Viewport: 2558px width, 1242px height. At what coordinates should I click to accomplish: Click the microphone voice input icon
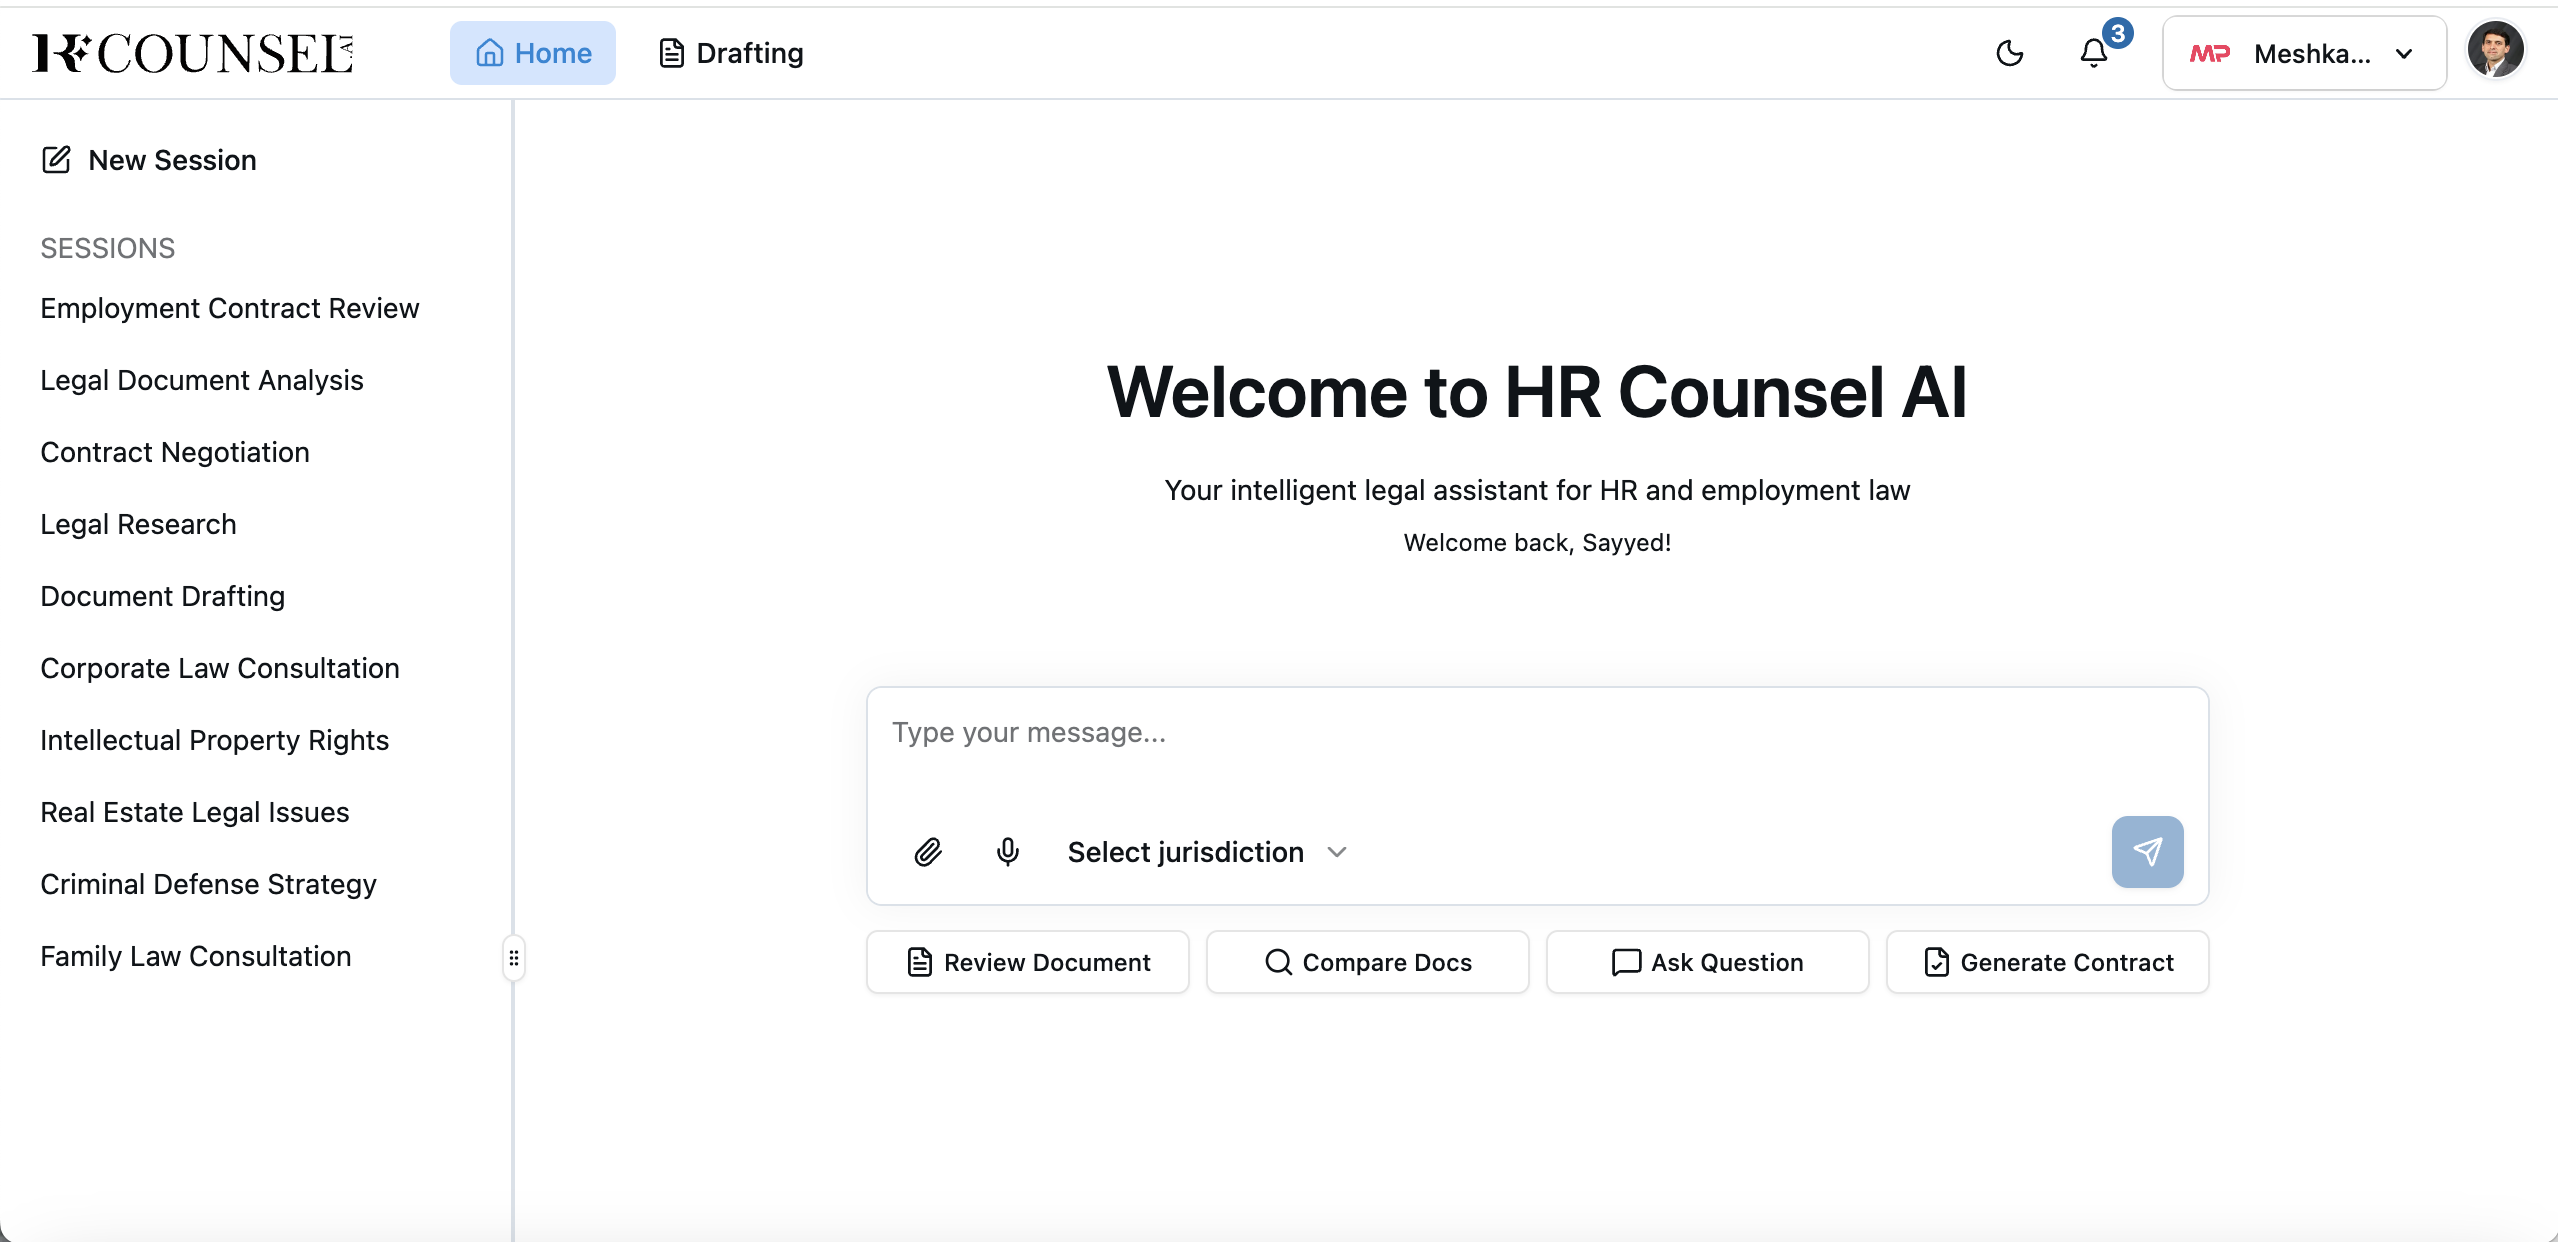click(1008, 852)
